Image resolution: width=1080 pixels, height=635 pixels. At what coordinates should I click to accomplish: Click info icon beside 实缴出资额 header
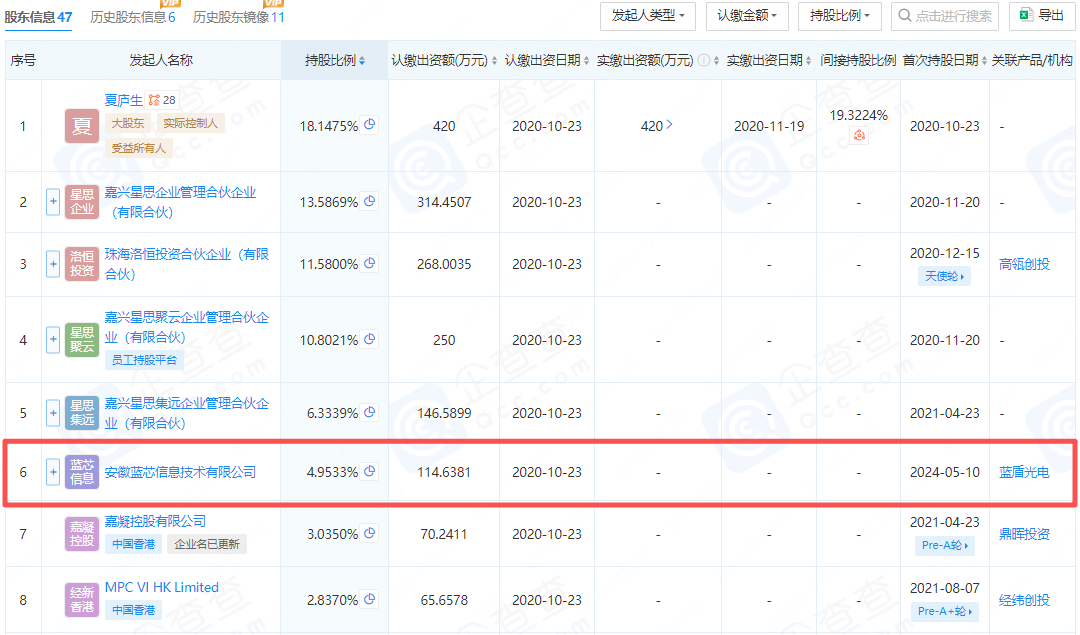(x=704, y=61)
